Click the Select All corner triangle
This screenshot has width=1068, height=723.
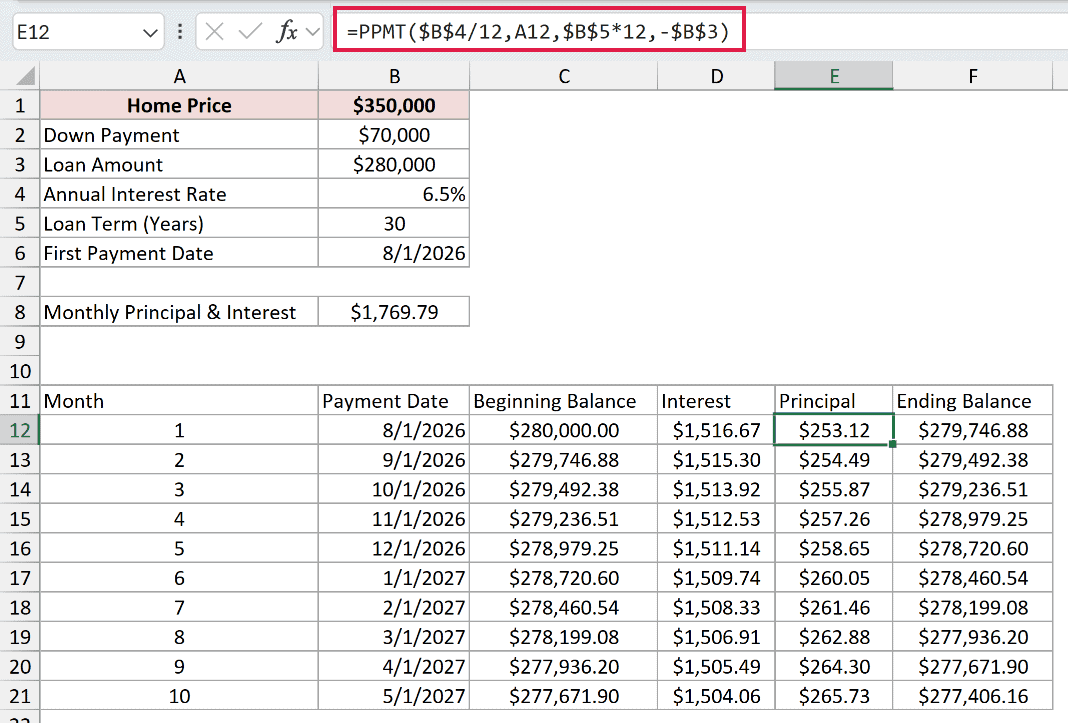[25, 76]
